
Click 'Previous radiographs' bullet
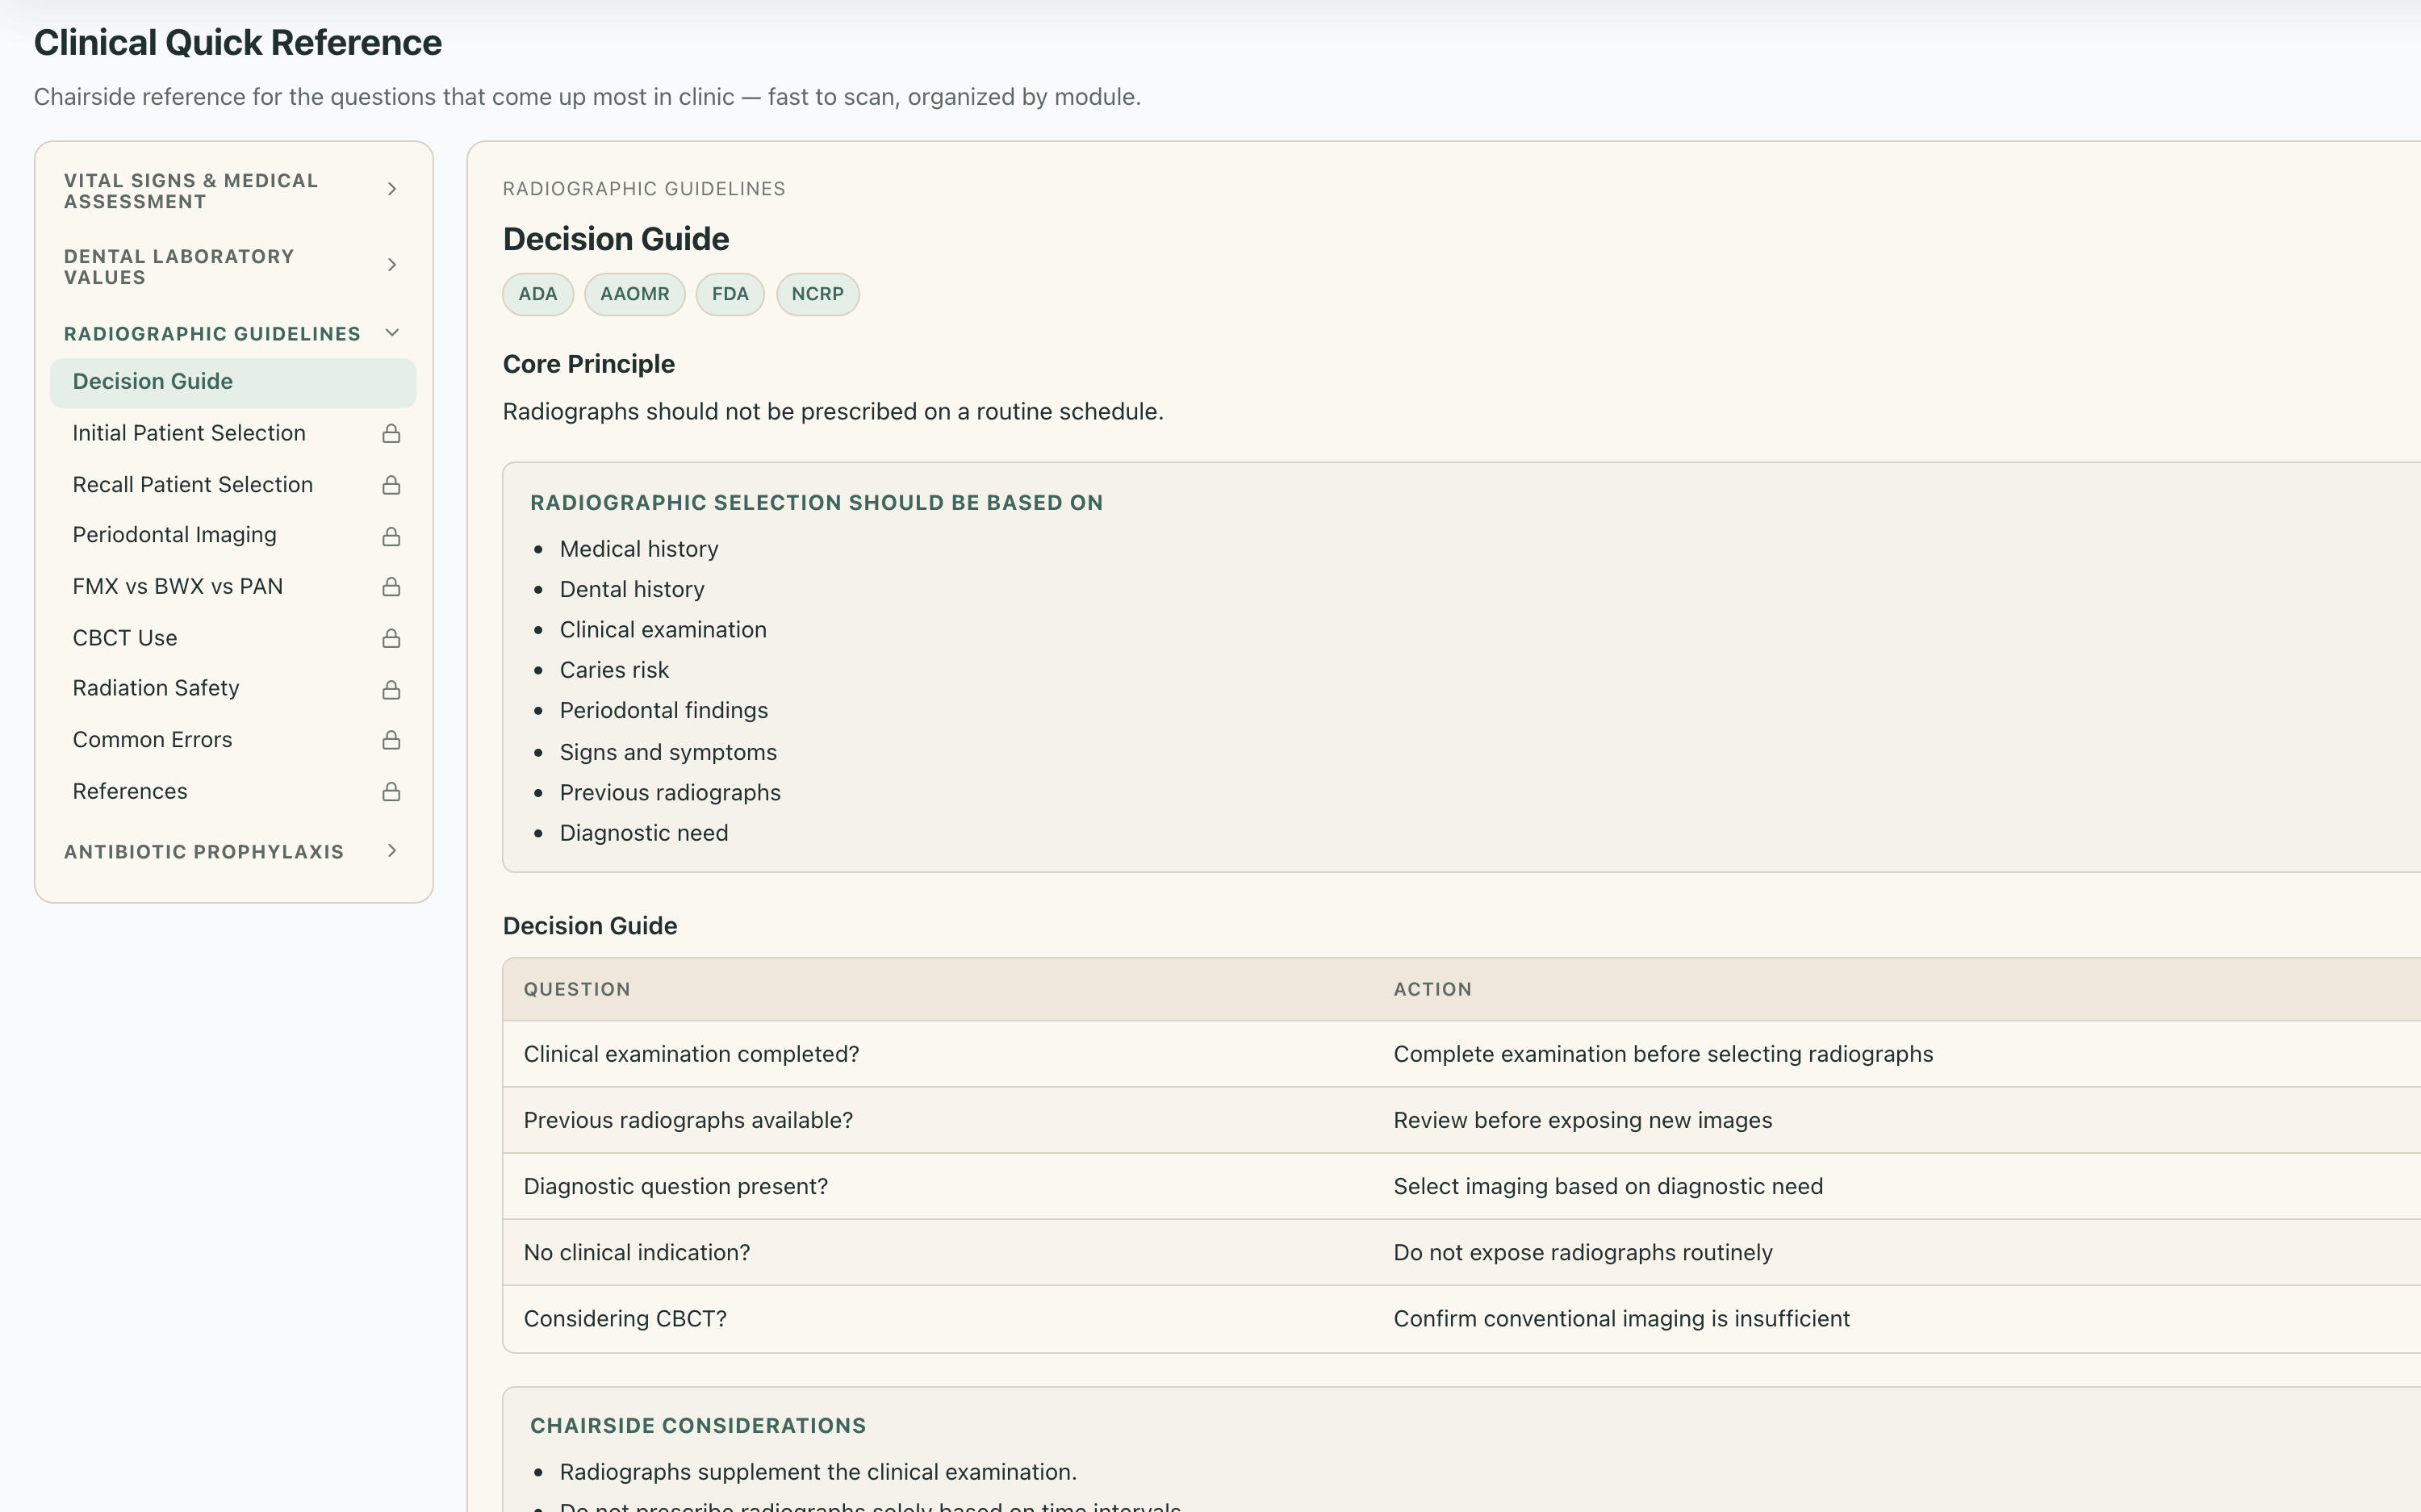tap(670, 793)
